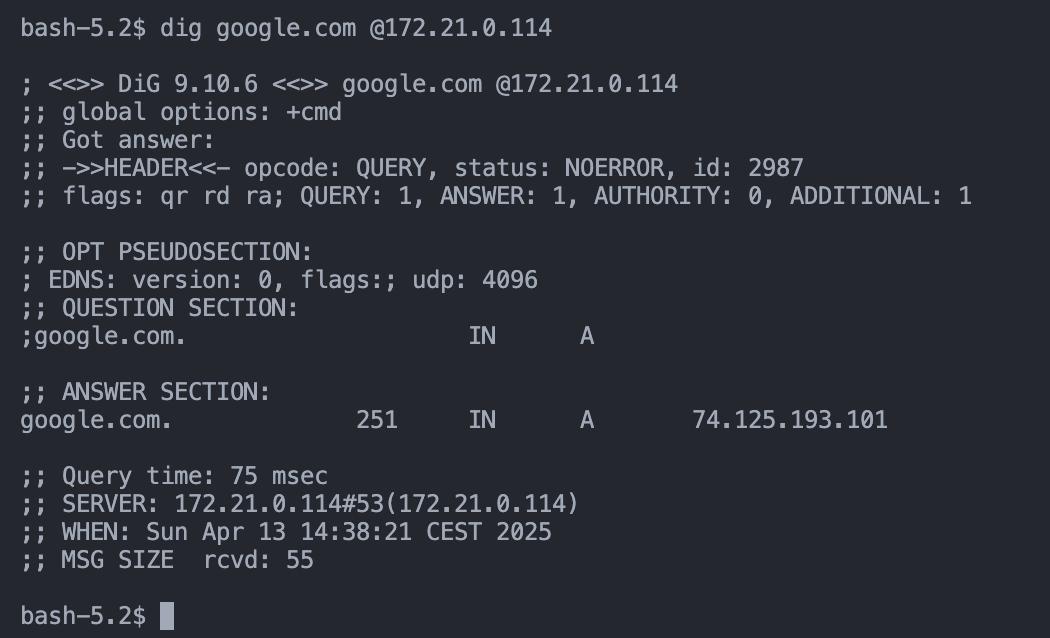Click the ADDITIONAL: 1 flag count

[x=881, y=196]
